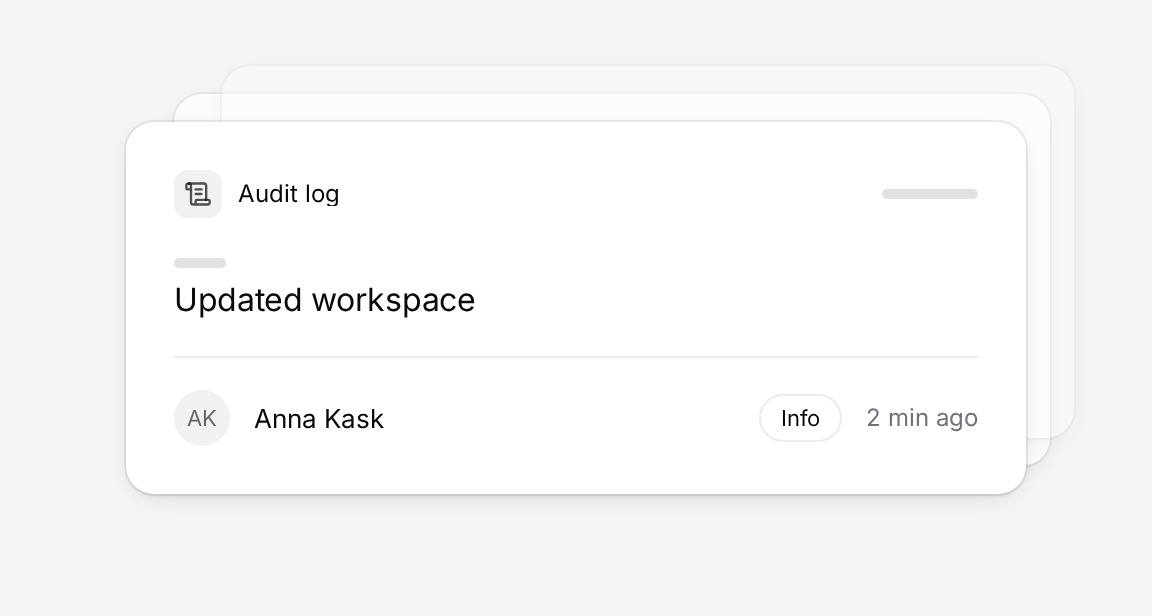
Task: Click the middle card's exposed top-left strip
Action: (x=197, y=107)
